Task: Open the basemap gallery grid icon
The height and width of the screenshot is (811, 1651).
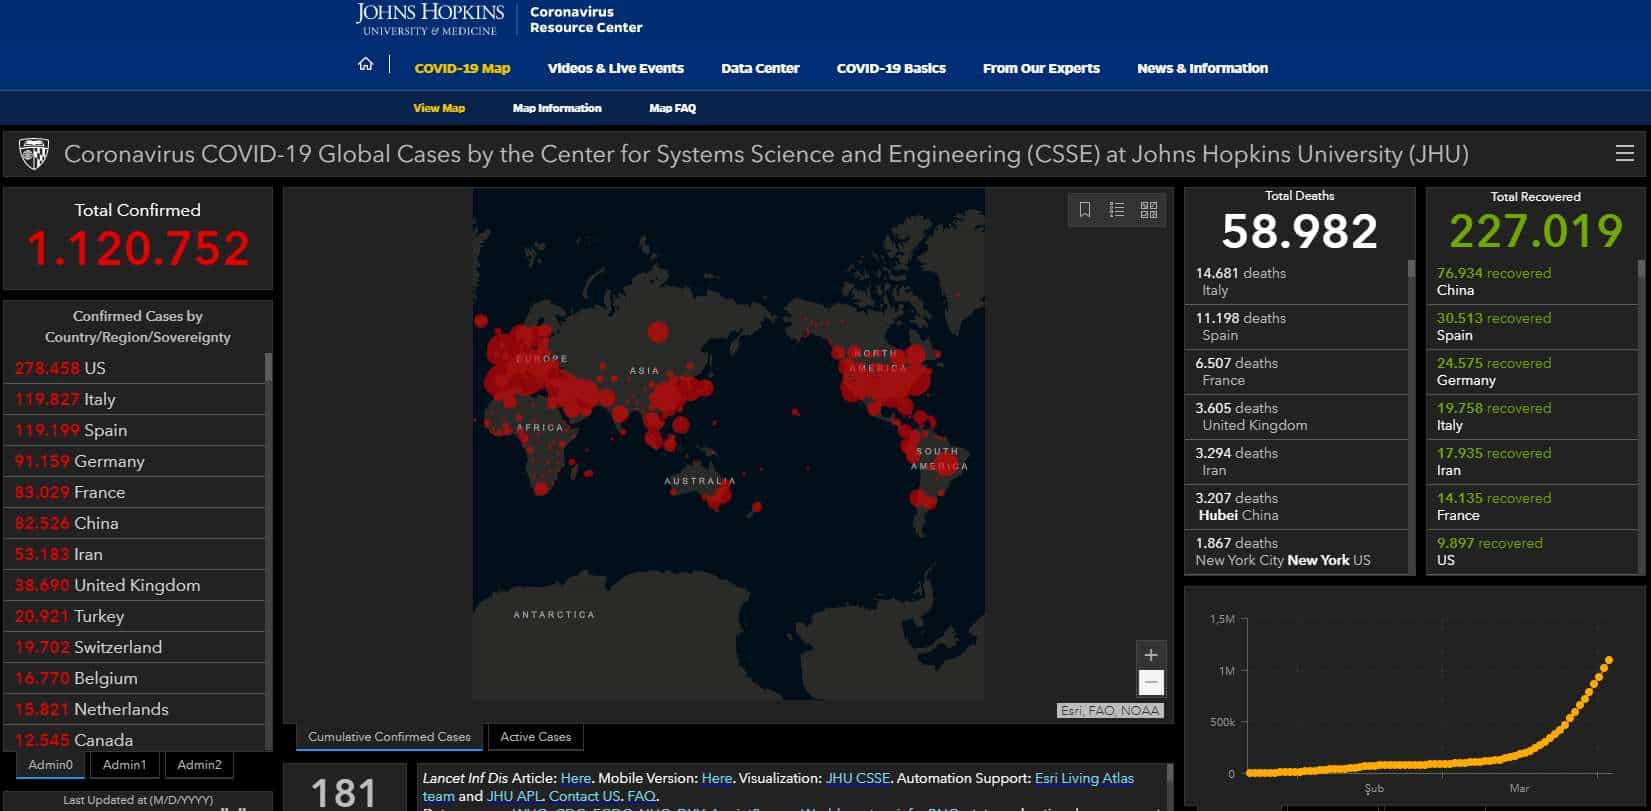Action: tap(1149, 210)
